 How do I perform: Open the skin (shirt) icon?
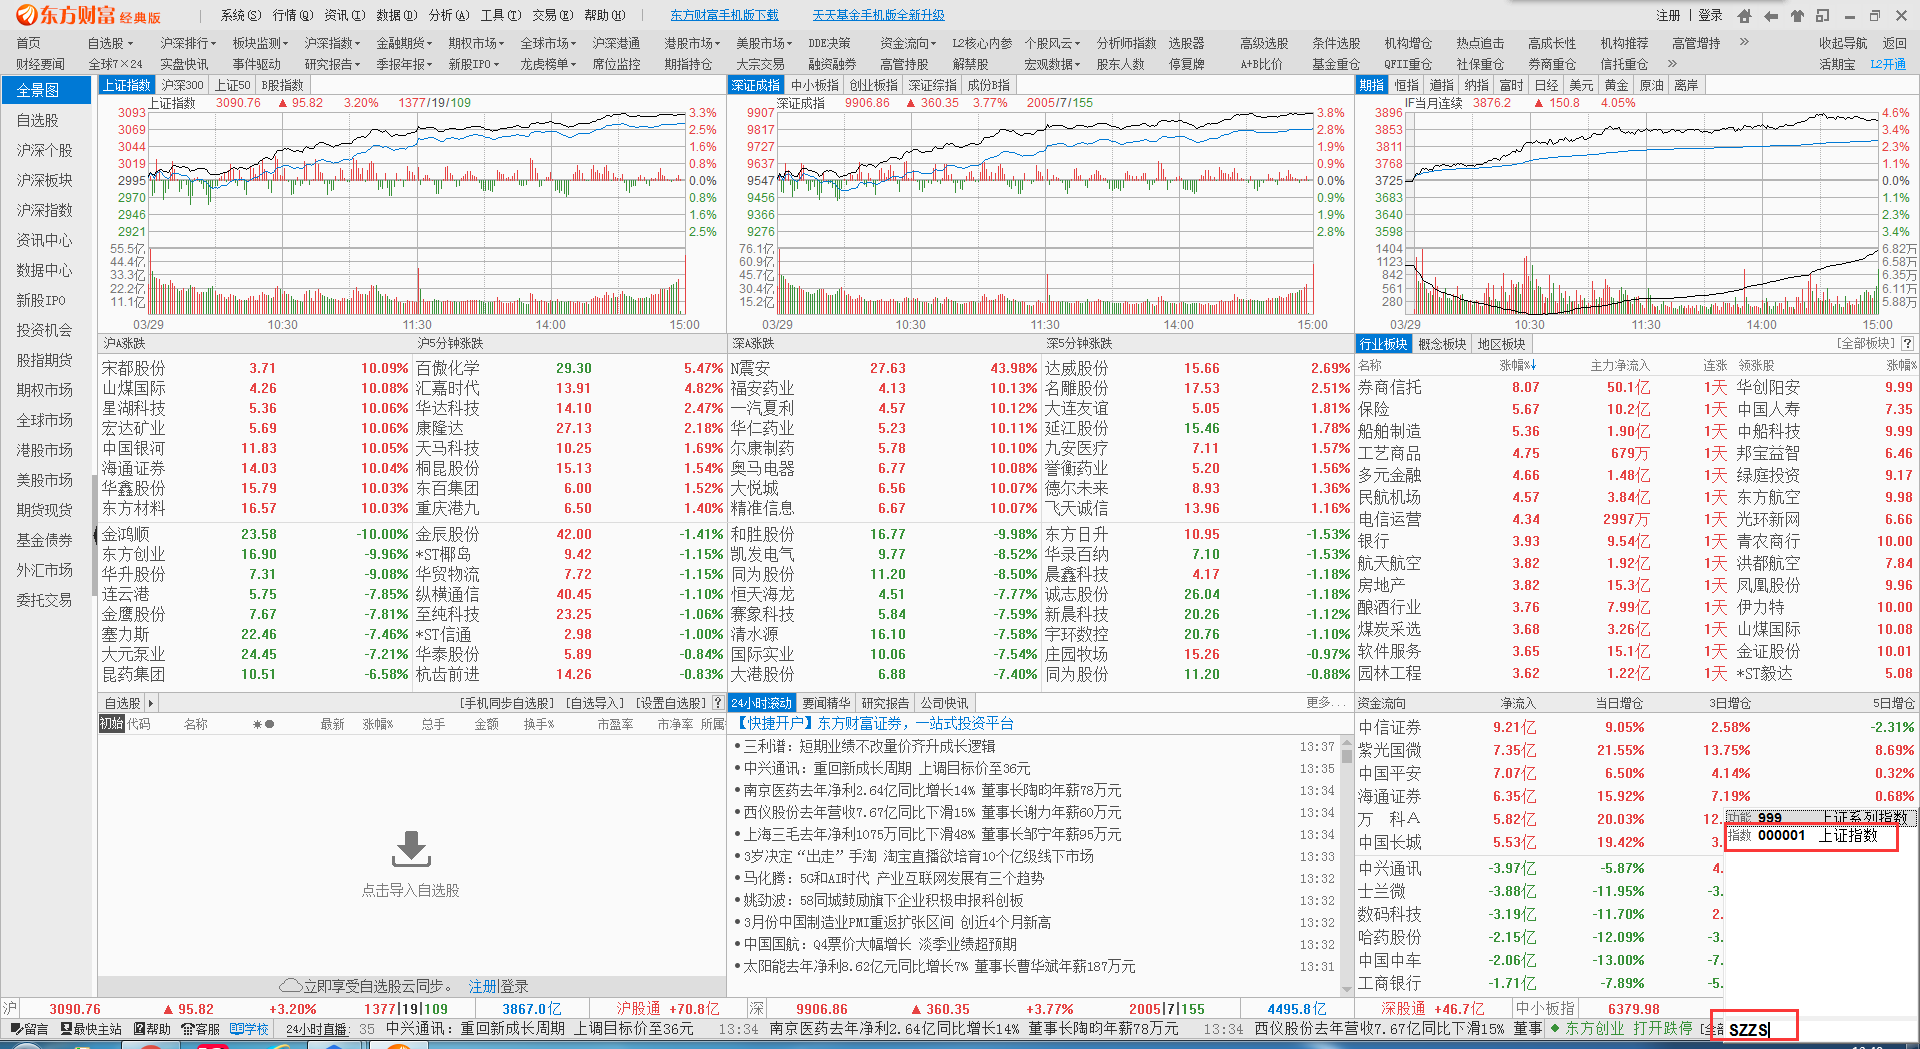[1796, 15]
